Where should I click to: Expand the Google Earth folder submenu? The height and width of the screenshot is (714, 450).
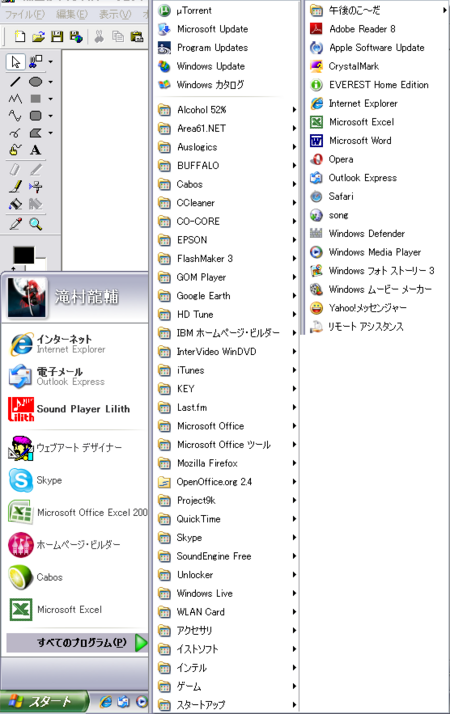click(226, 296)
